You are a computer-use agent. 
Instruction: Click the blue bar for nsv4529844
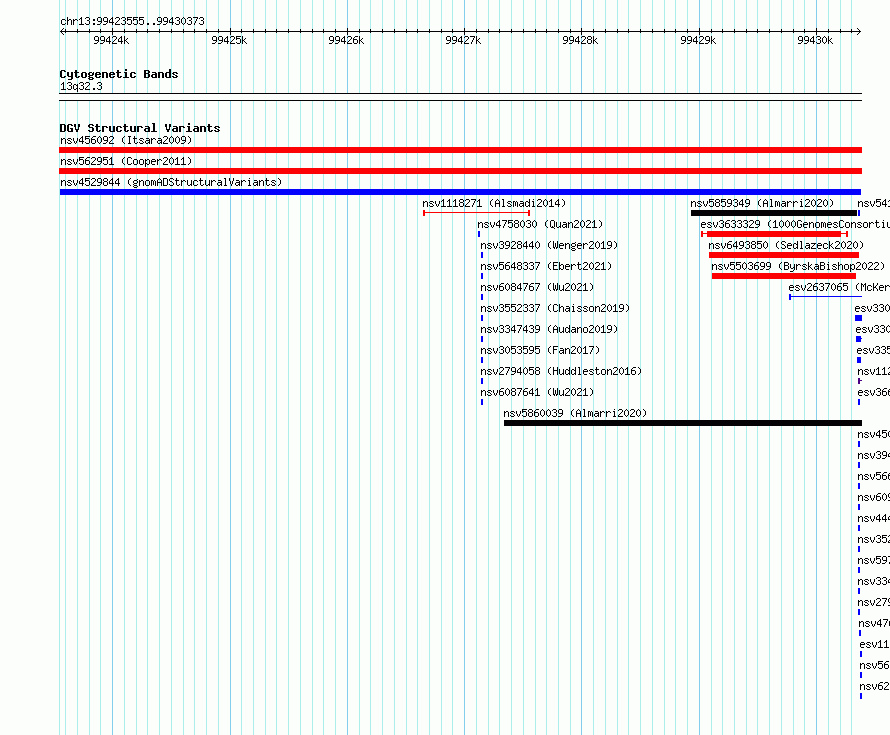click(x=460, y=192)
